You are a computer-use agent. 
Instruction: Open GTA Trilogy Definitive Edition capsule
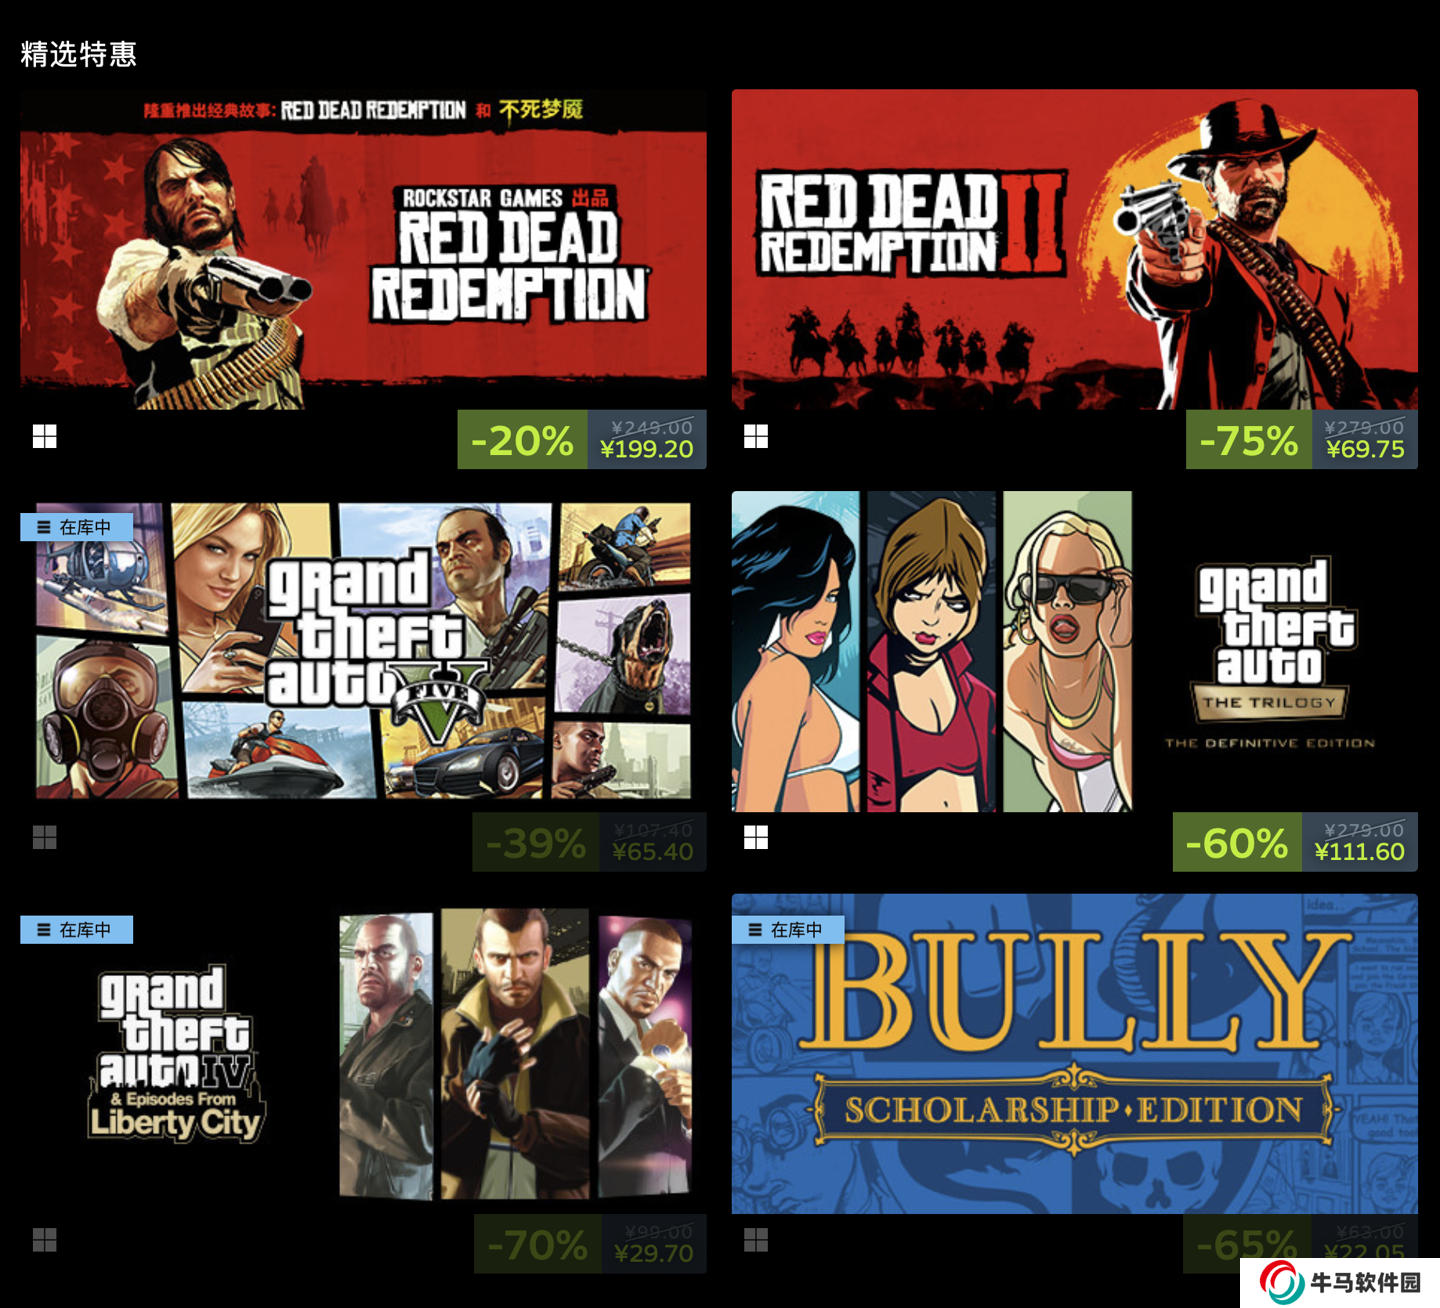click(x=1075, y=651)
